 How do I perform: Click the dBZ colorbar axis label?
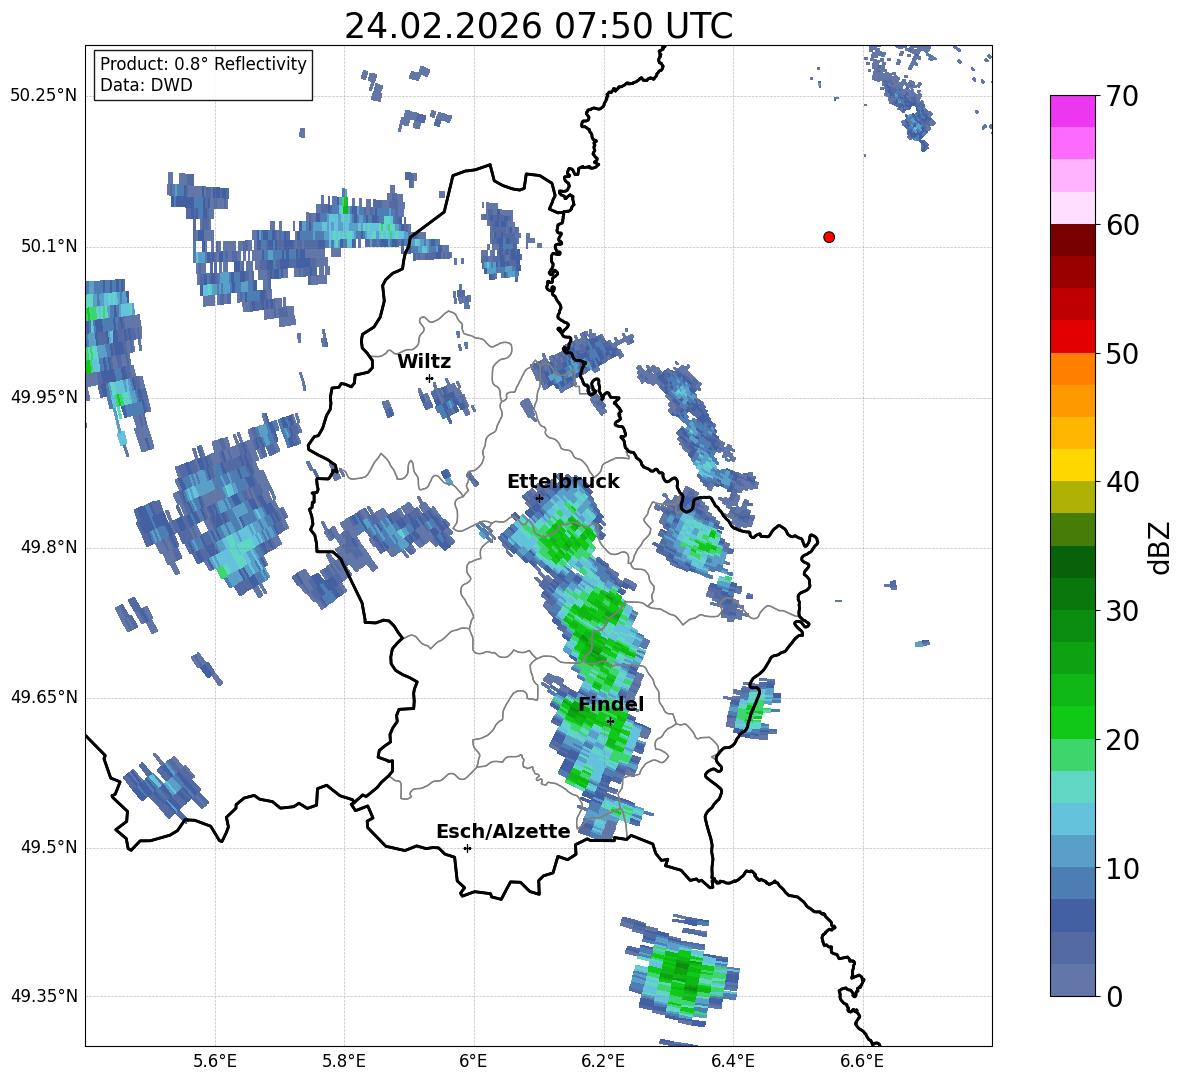click(1161, 547)
